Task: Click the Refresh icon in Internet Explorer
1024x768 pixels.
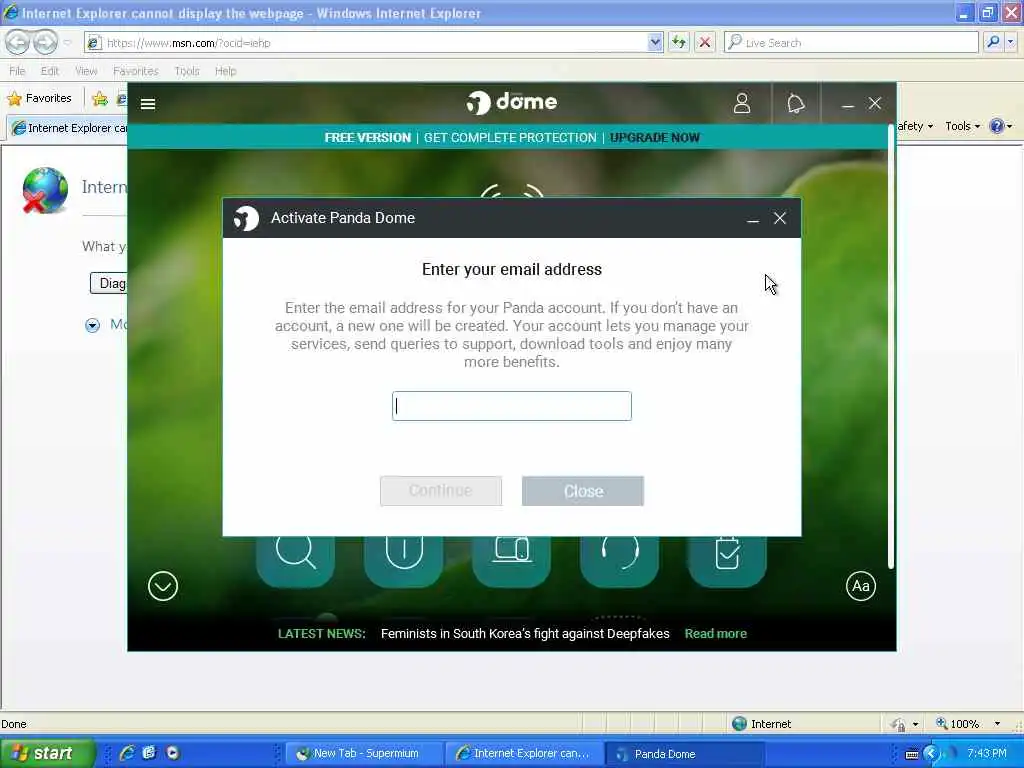Action: click(679, 42)
